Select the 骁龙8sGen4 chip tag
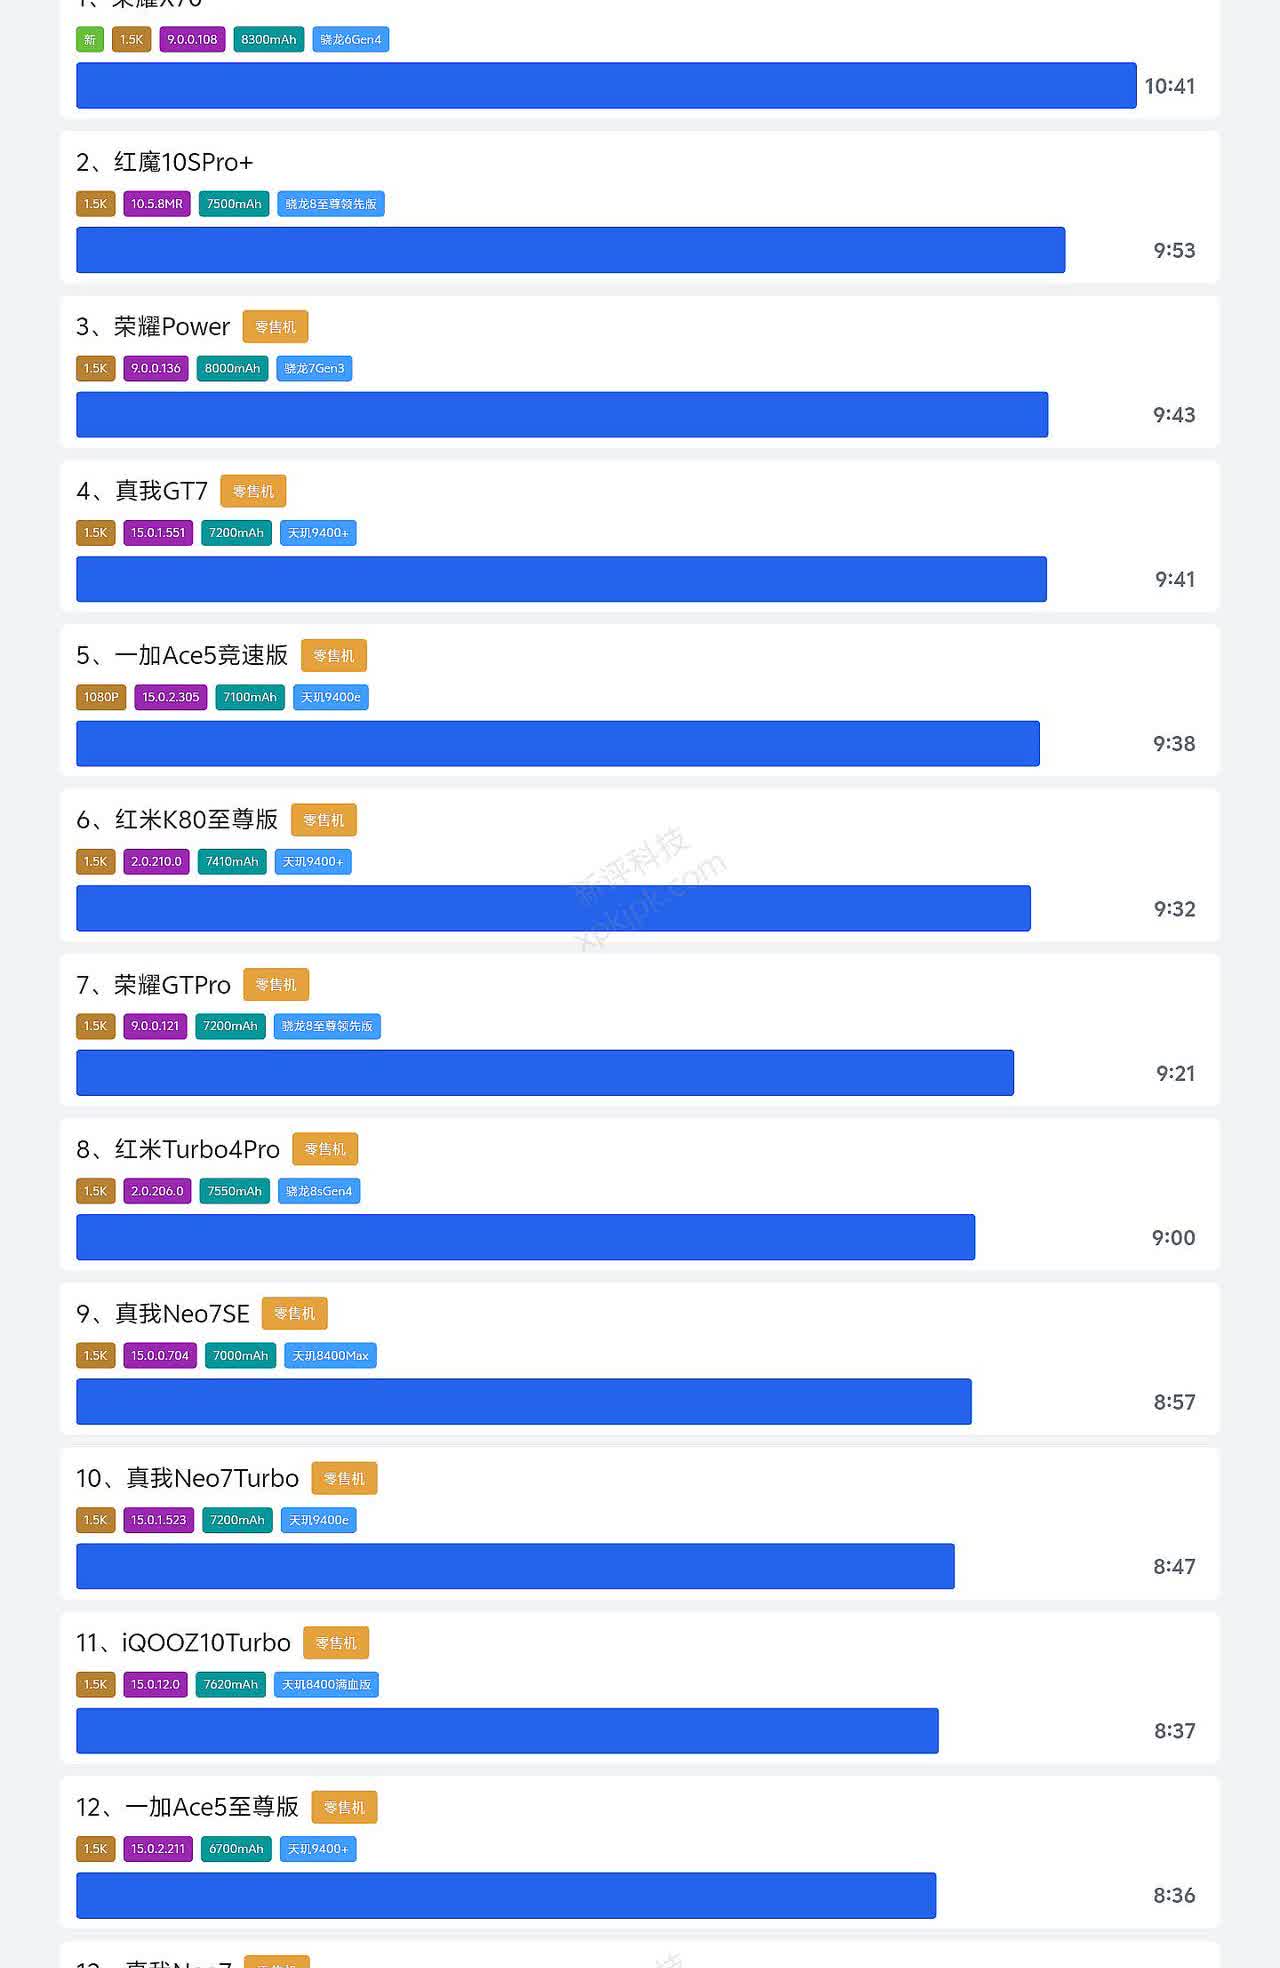This screenshot has height=1968, width=1280. 319,1191
